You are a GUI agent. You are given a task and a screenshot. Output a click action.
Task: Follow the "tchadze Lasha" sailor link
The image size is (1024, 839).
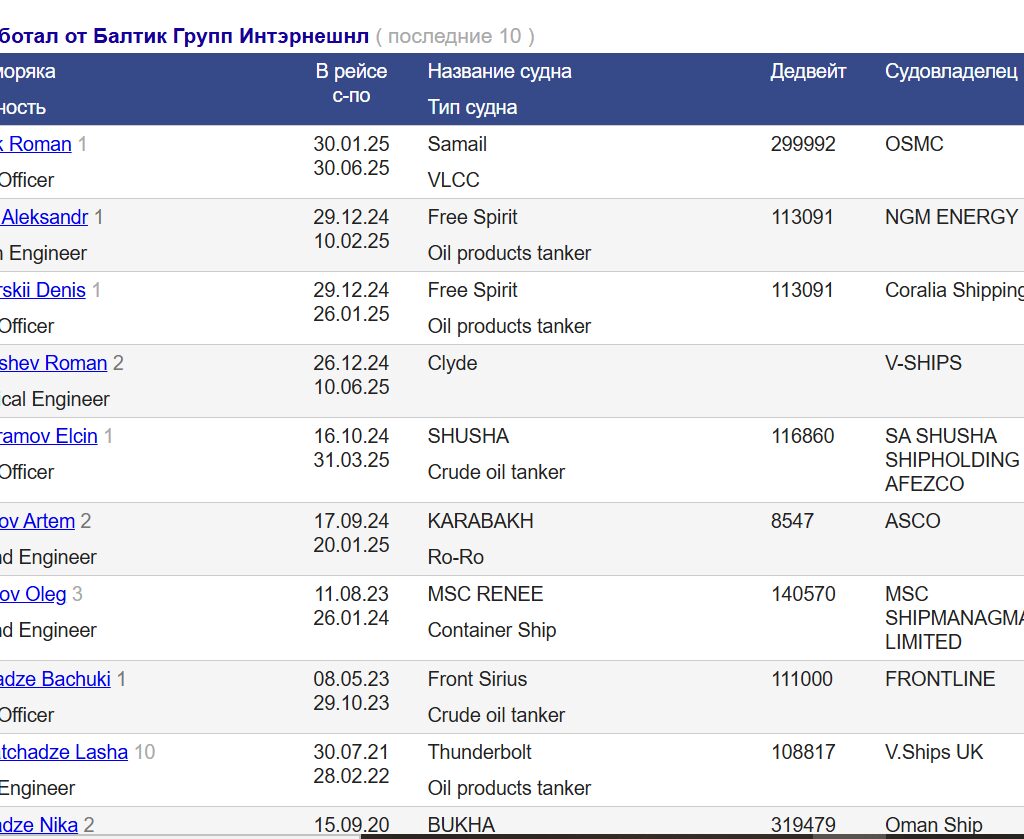tap(64, 752)
